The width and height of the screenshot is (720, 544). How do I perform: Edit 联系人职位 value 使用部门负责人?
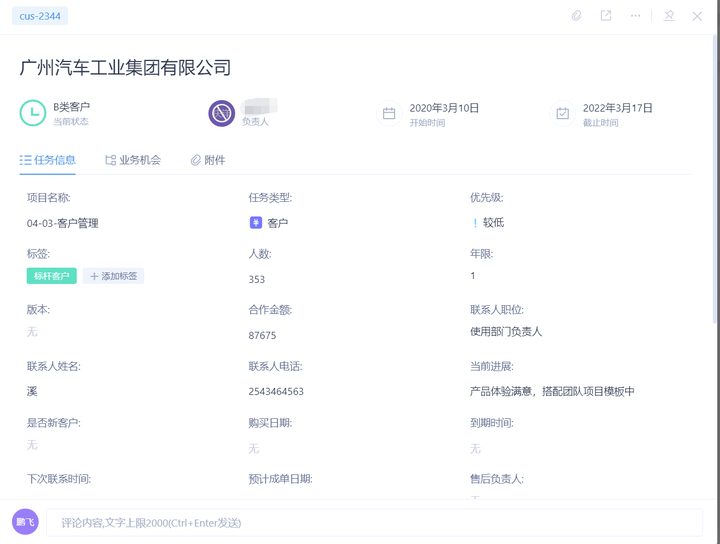point(506,332)
